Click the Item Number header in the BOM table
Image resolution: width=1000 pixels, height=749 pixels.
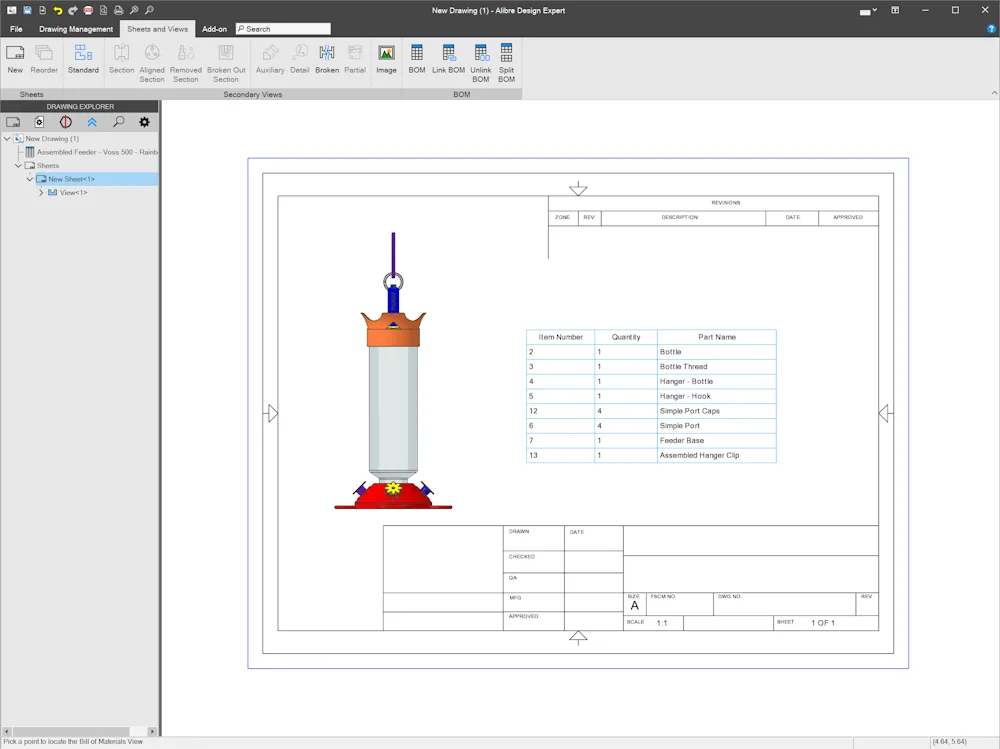(x=561, y=337)
